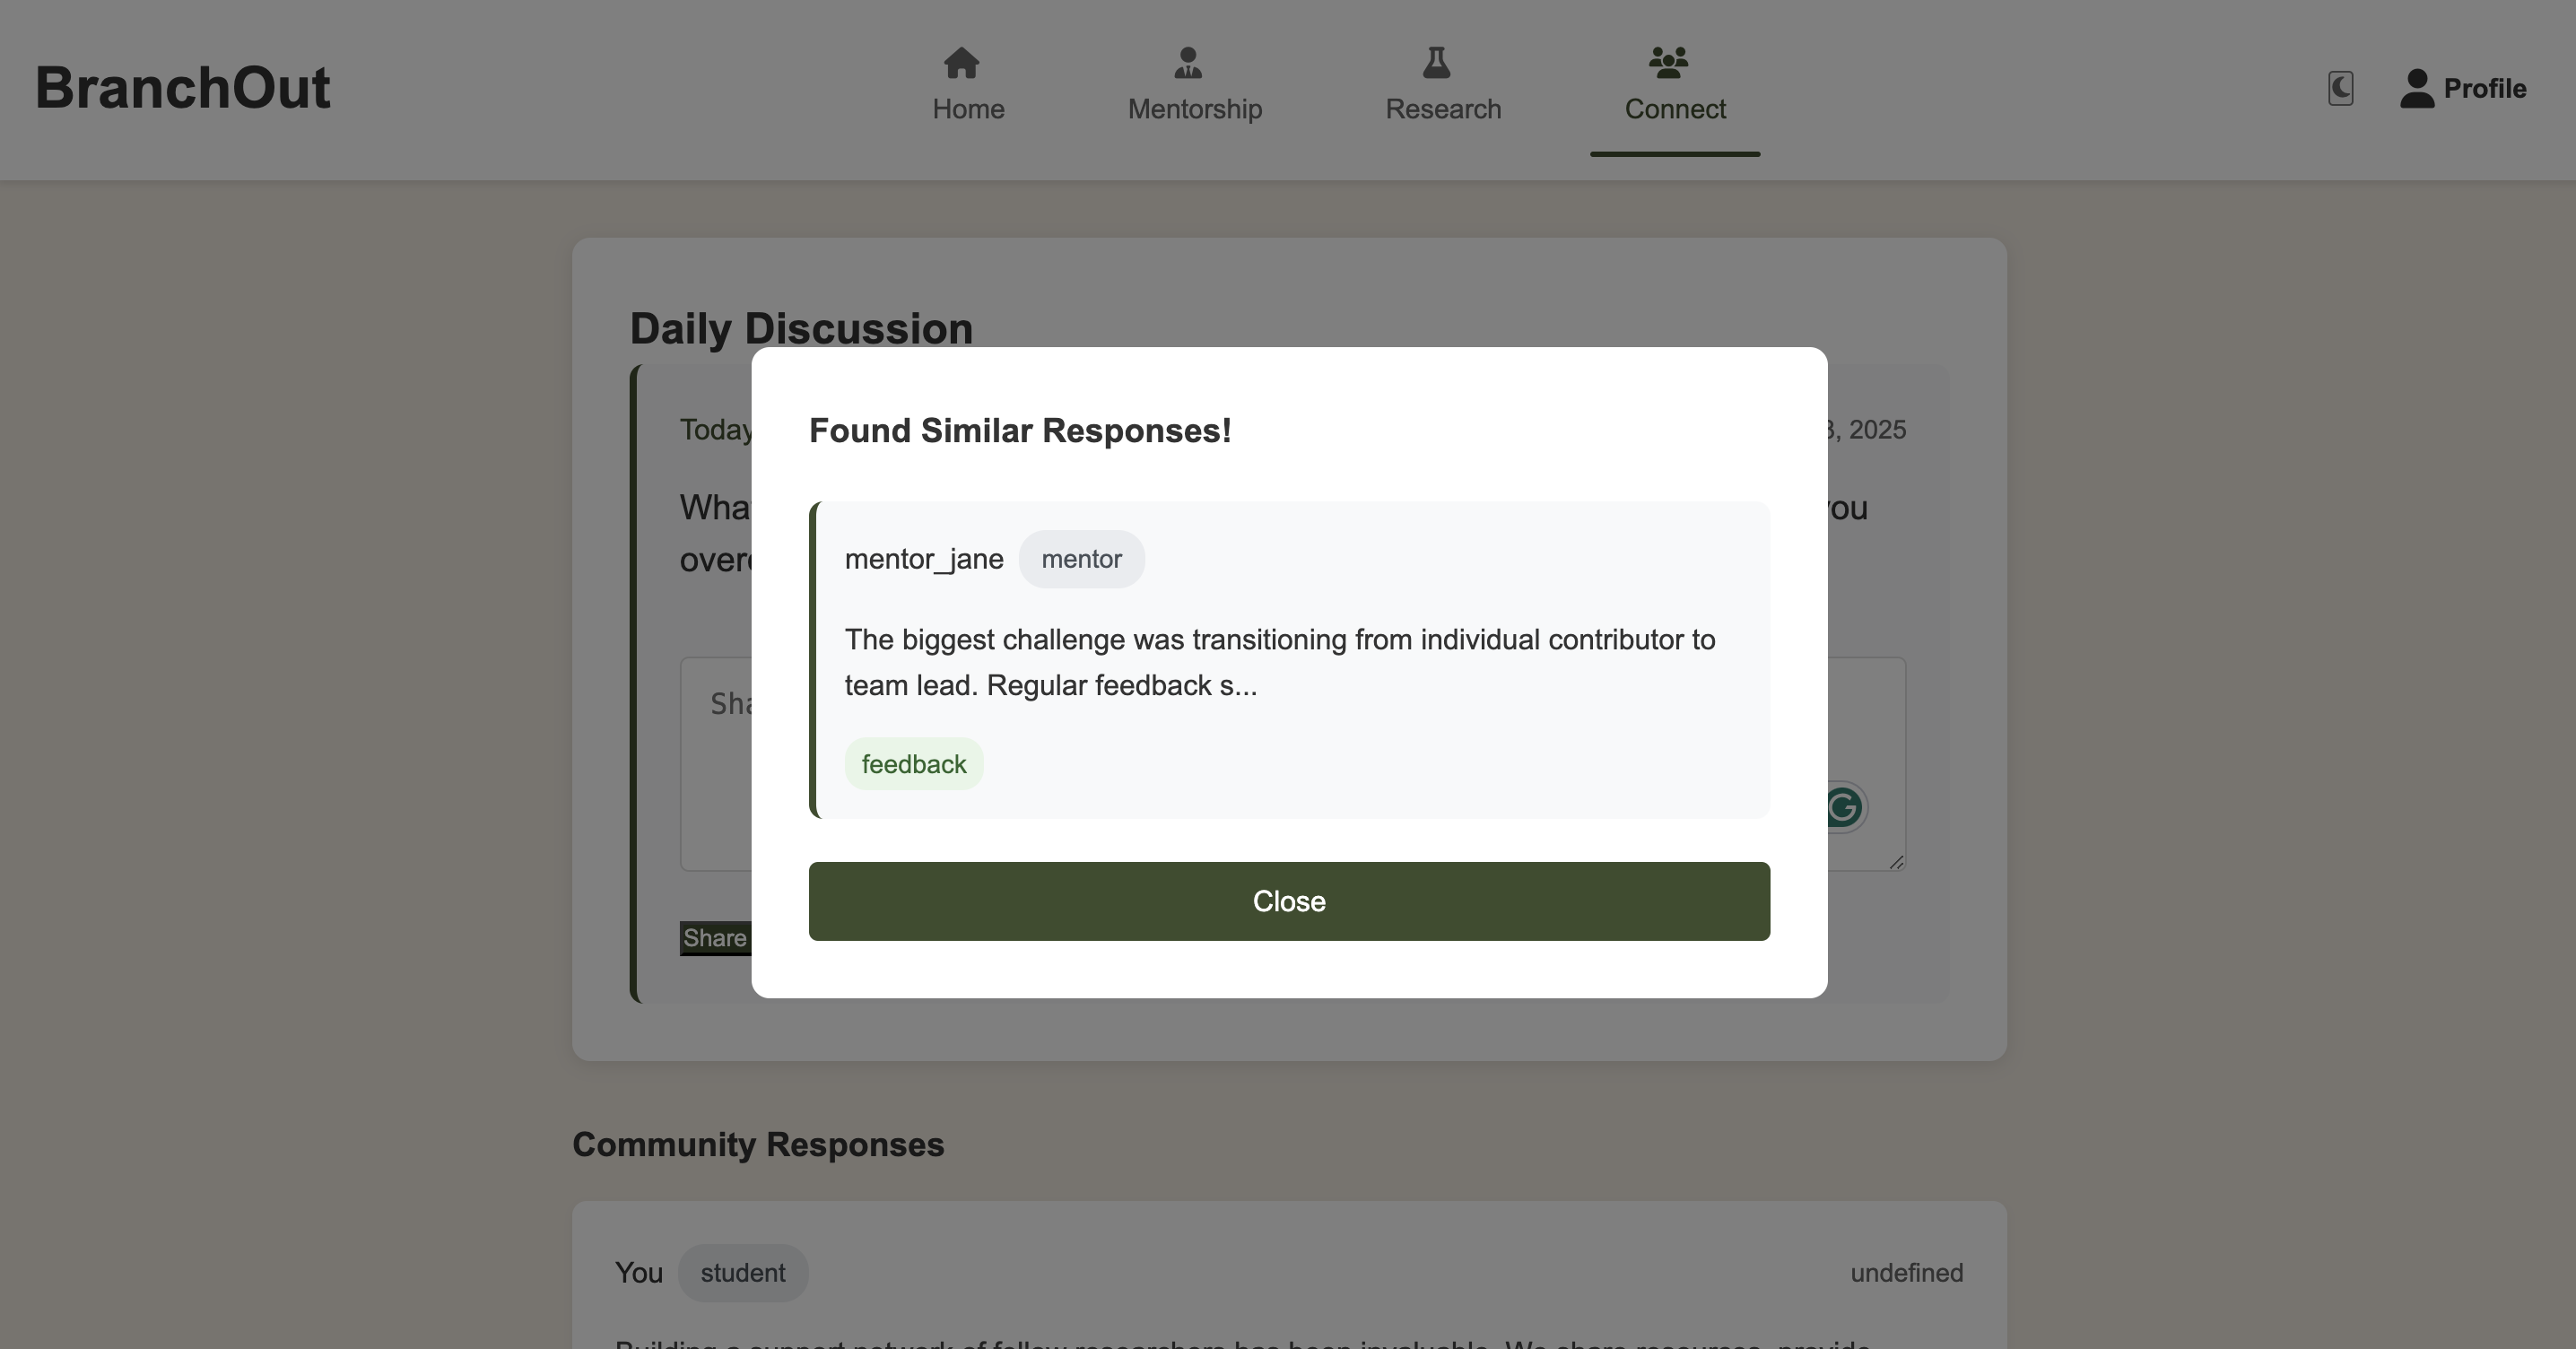The image size is (2576, 1349).
Task: Click the Connect people group icon
Action: click(1668, 63)
